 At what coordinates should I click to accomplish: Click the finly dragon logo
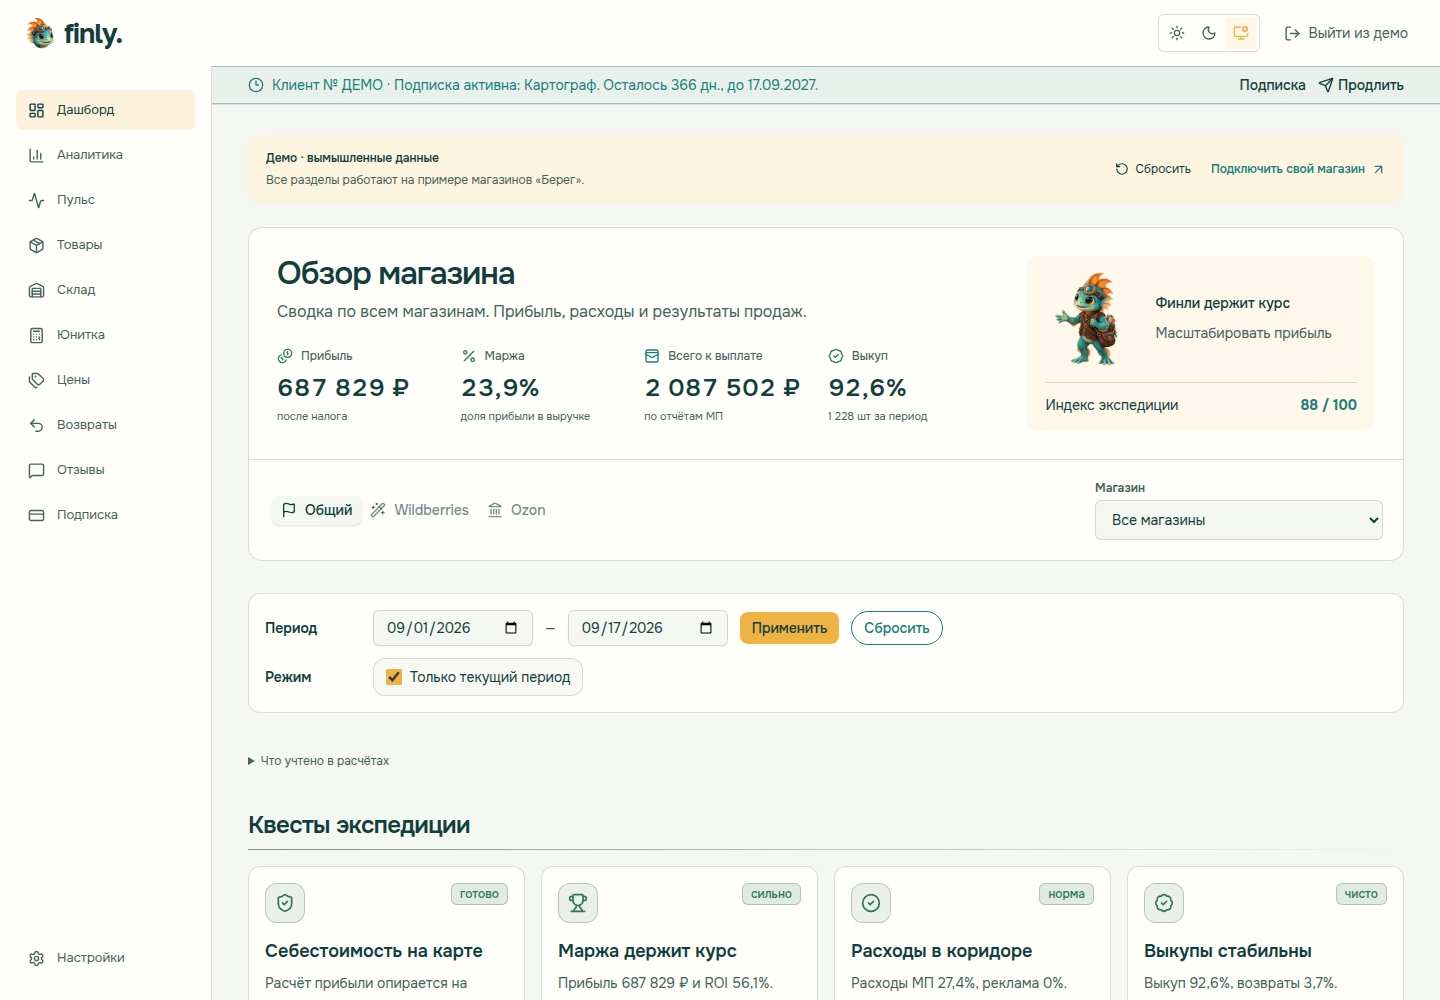pyautogui.click(x=40, y=33)
